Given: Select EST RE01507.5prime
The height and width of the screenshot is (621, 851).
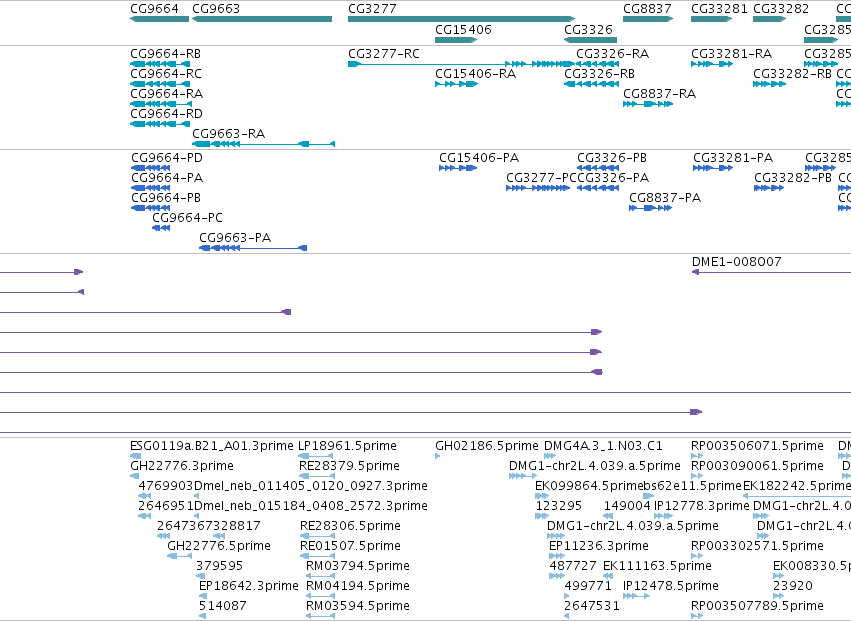Looking at the screenshot, I should (317, 556).
